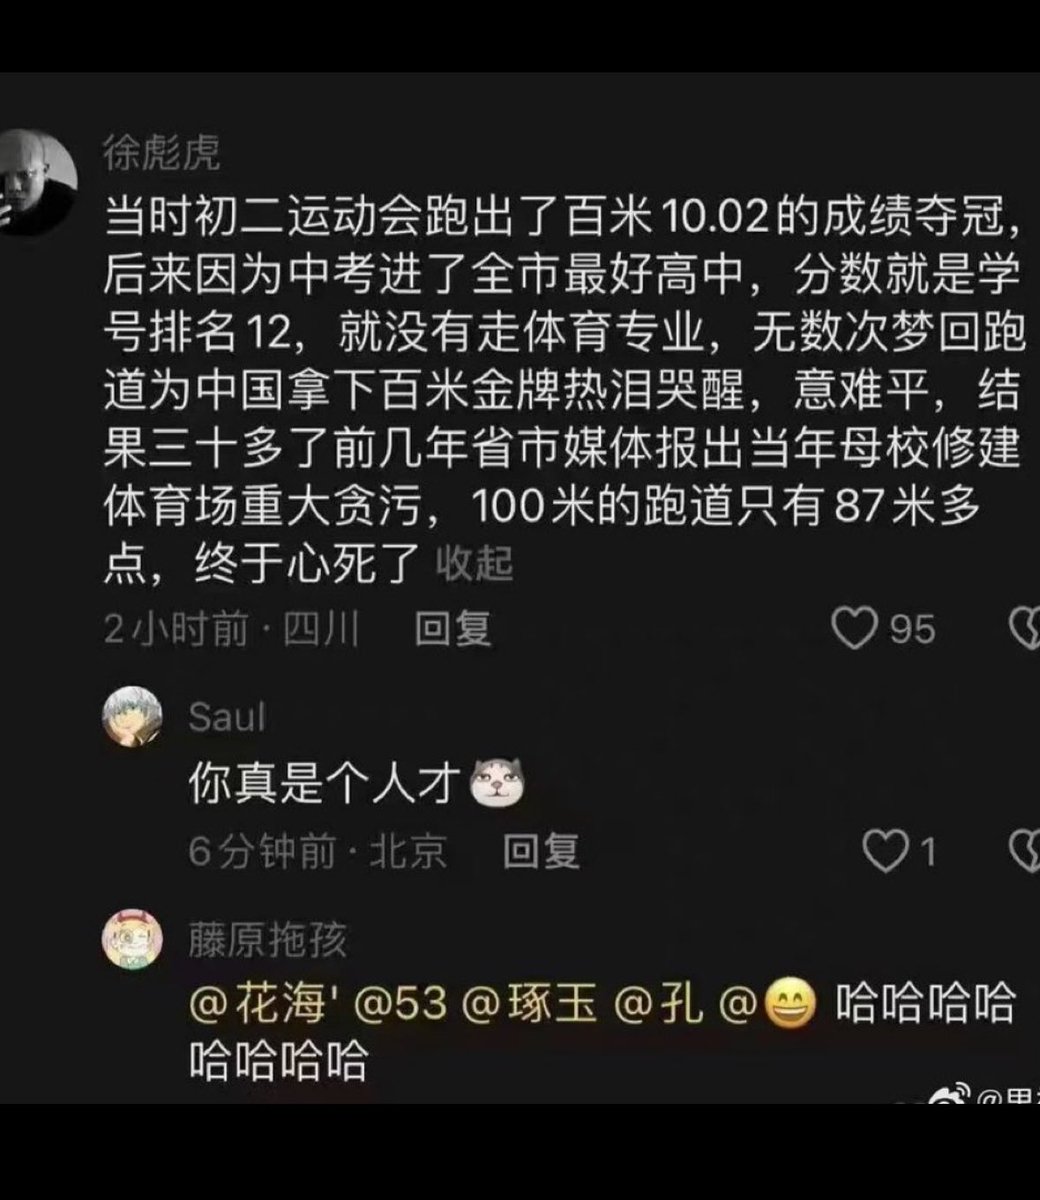Screen dimensions: 1040x1200
Task: Open 藤原拖孩's avatar picture
Action: click(x=132, y=939)
